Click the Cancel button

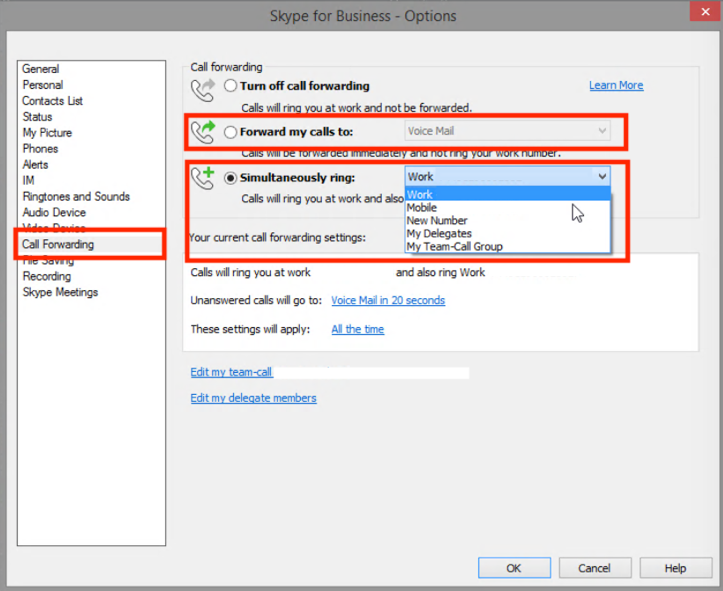click(x=595, y=568)
